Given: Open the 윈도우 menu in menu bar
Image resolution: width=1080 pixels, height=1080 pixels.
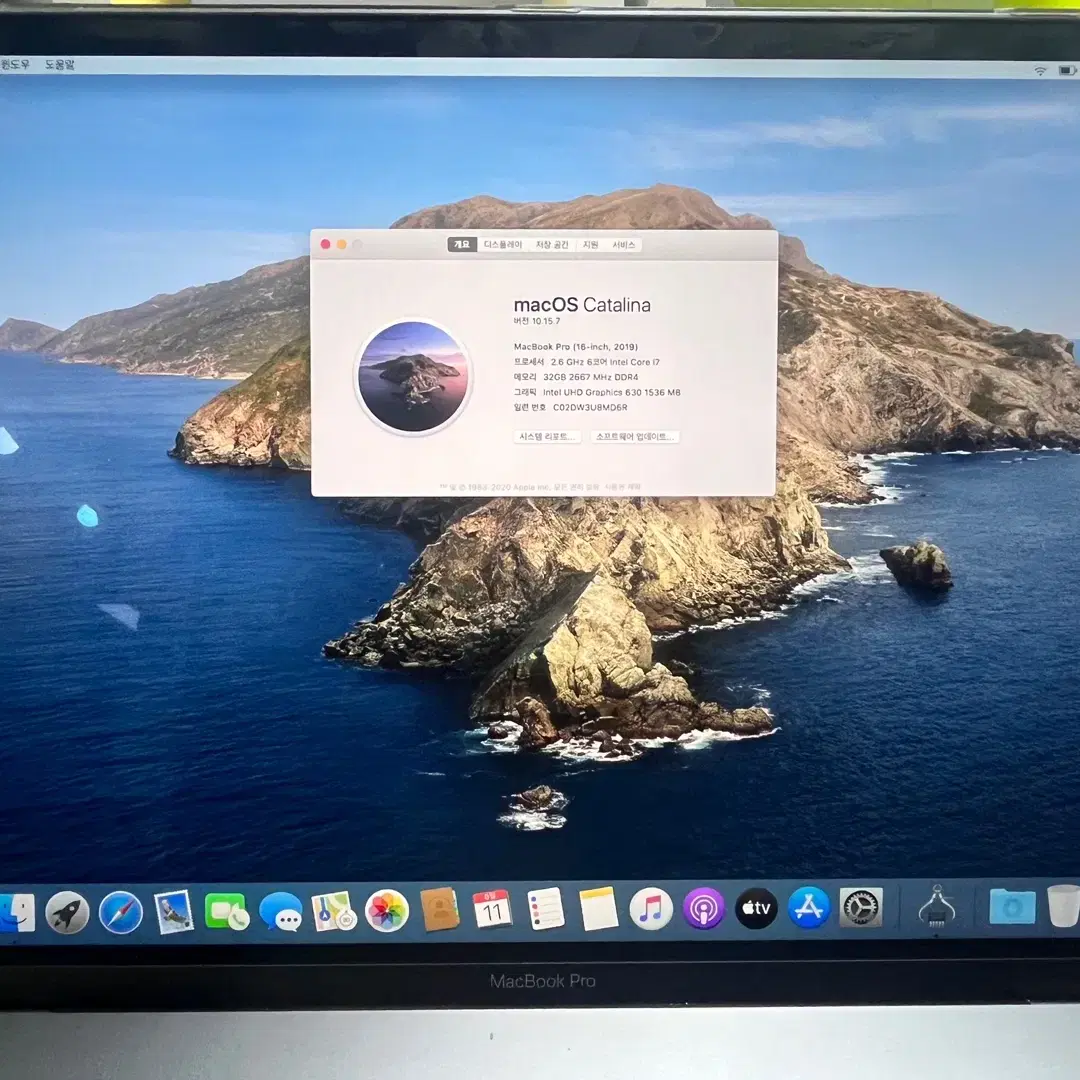Looking at the screenshot, I should tap(14, 64).
